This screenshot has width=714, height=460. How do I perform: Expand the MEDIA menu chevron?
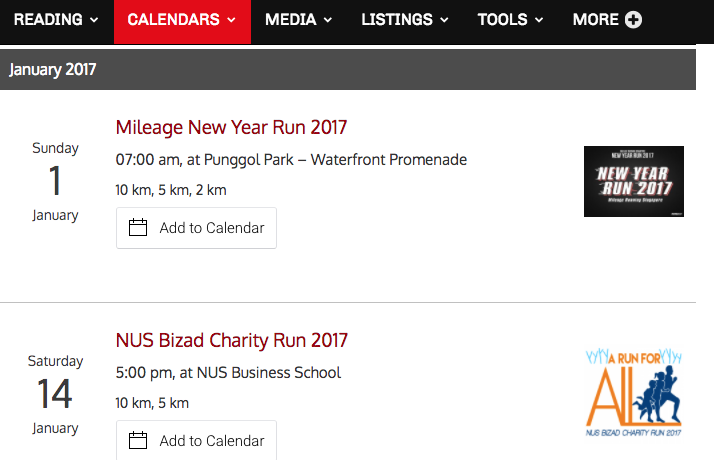click(x=328, y=20)
